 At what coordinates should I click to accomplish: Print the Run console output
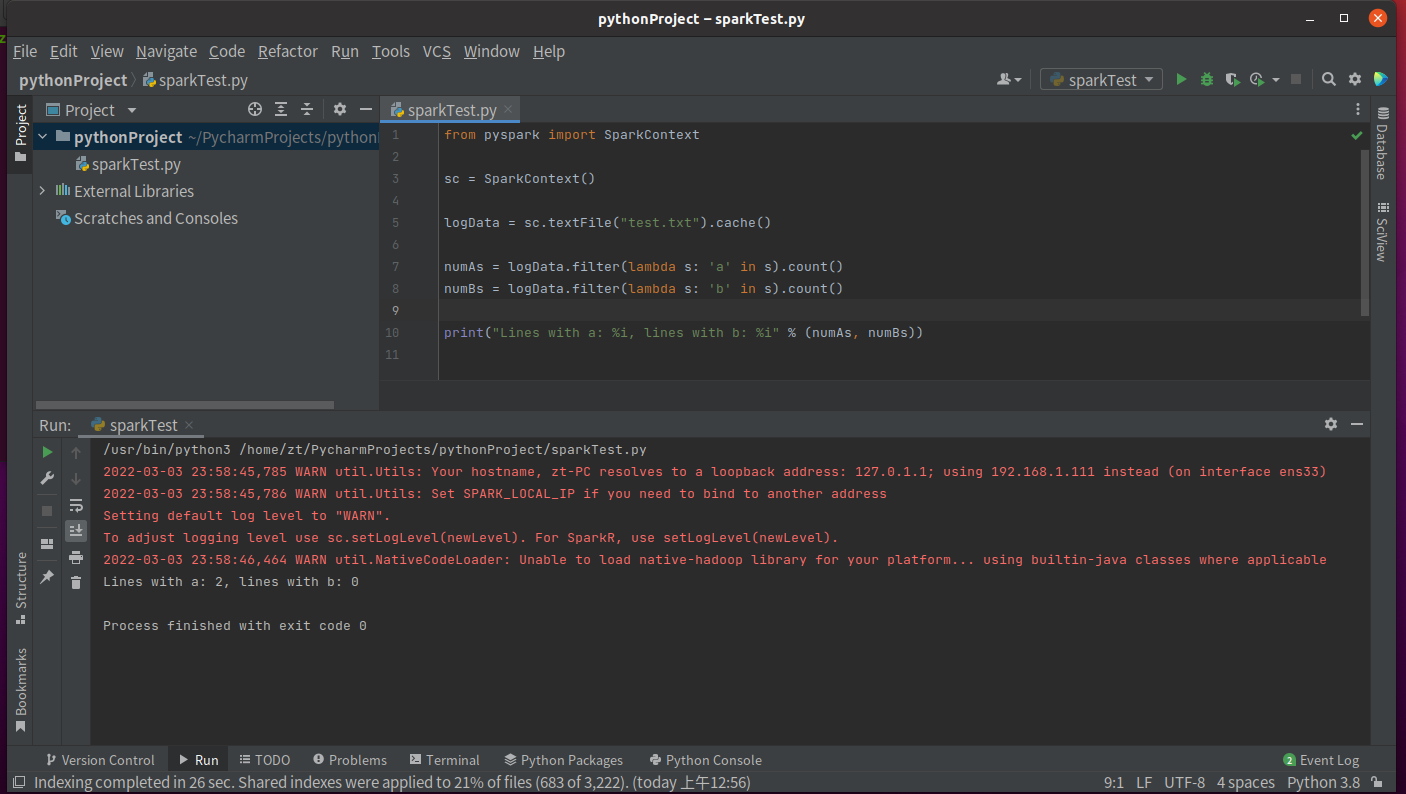tap(76, 557)
